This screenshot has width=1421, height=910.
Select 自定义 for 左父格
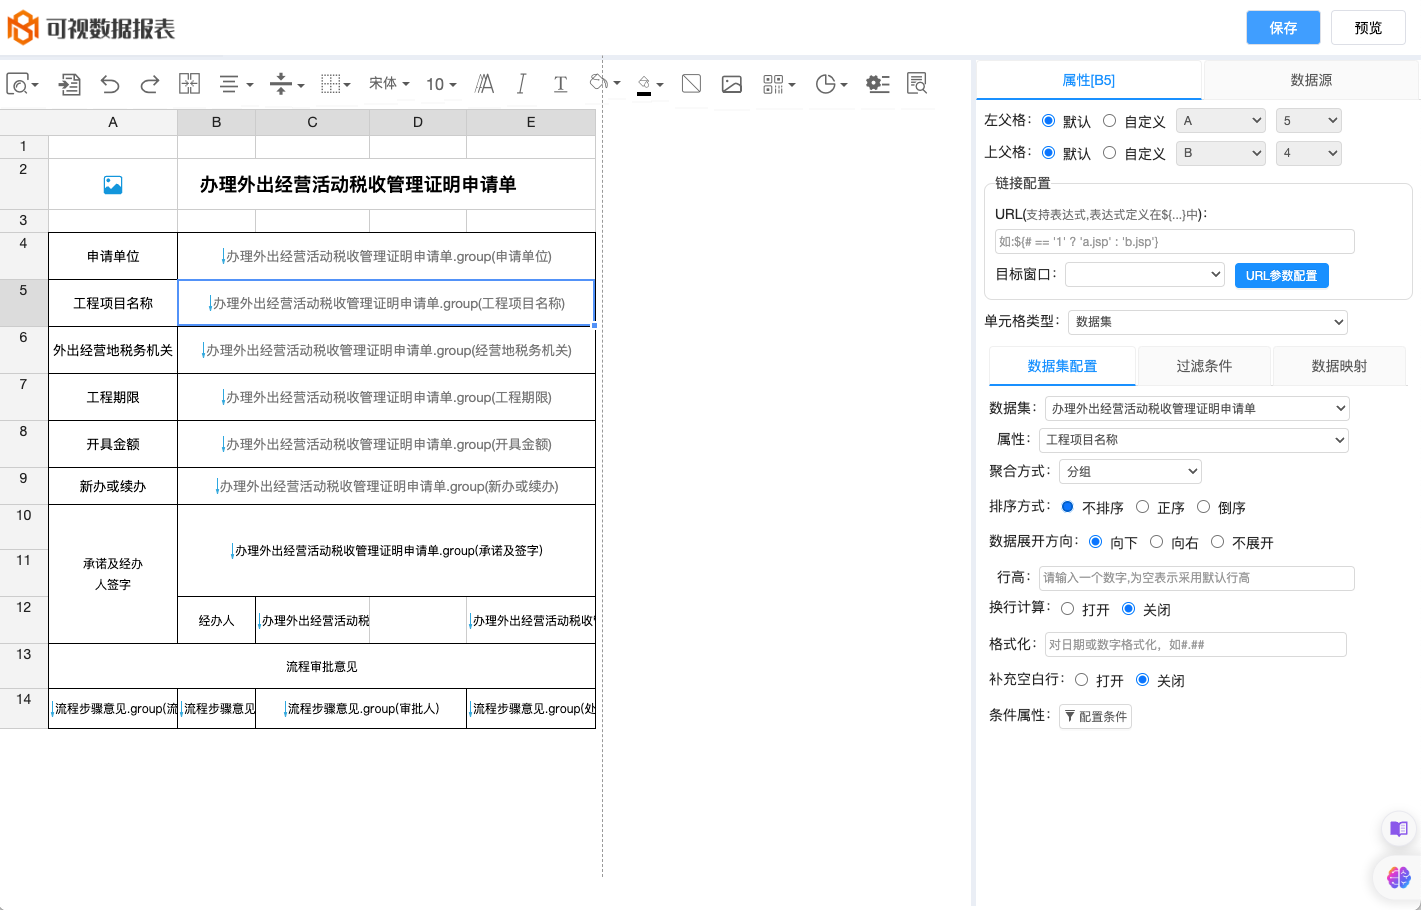click(1109, 121)
